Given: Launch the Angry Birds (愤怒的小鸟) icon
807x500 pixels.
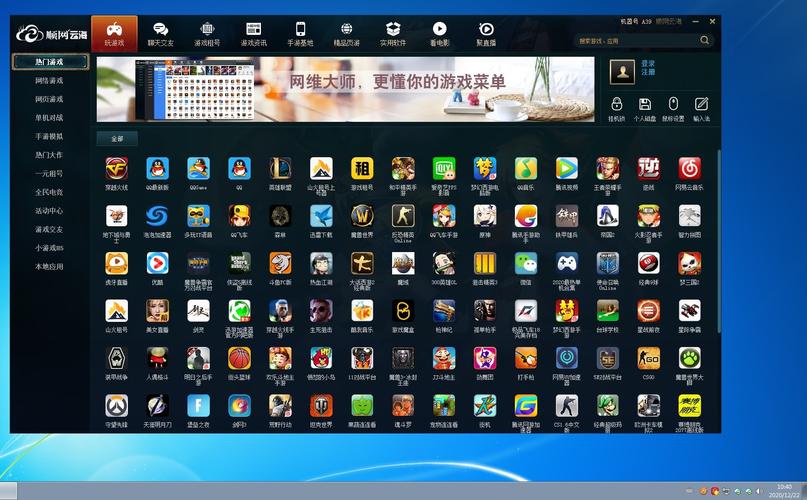Looking at the screenshot, I should pos(321,358).
